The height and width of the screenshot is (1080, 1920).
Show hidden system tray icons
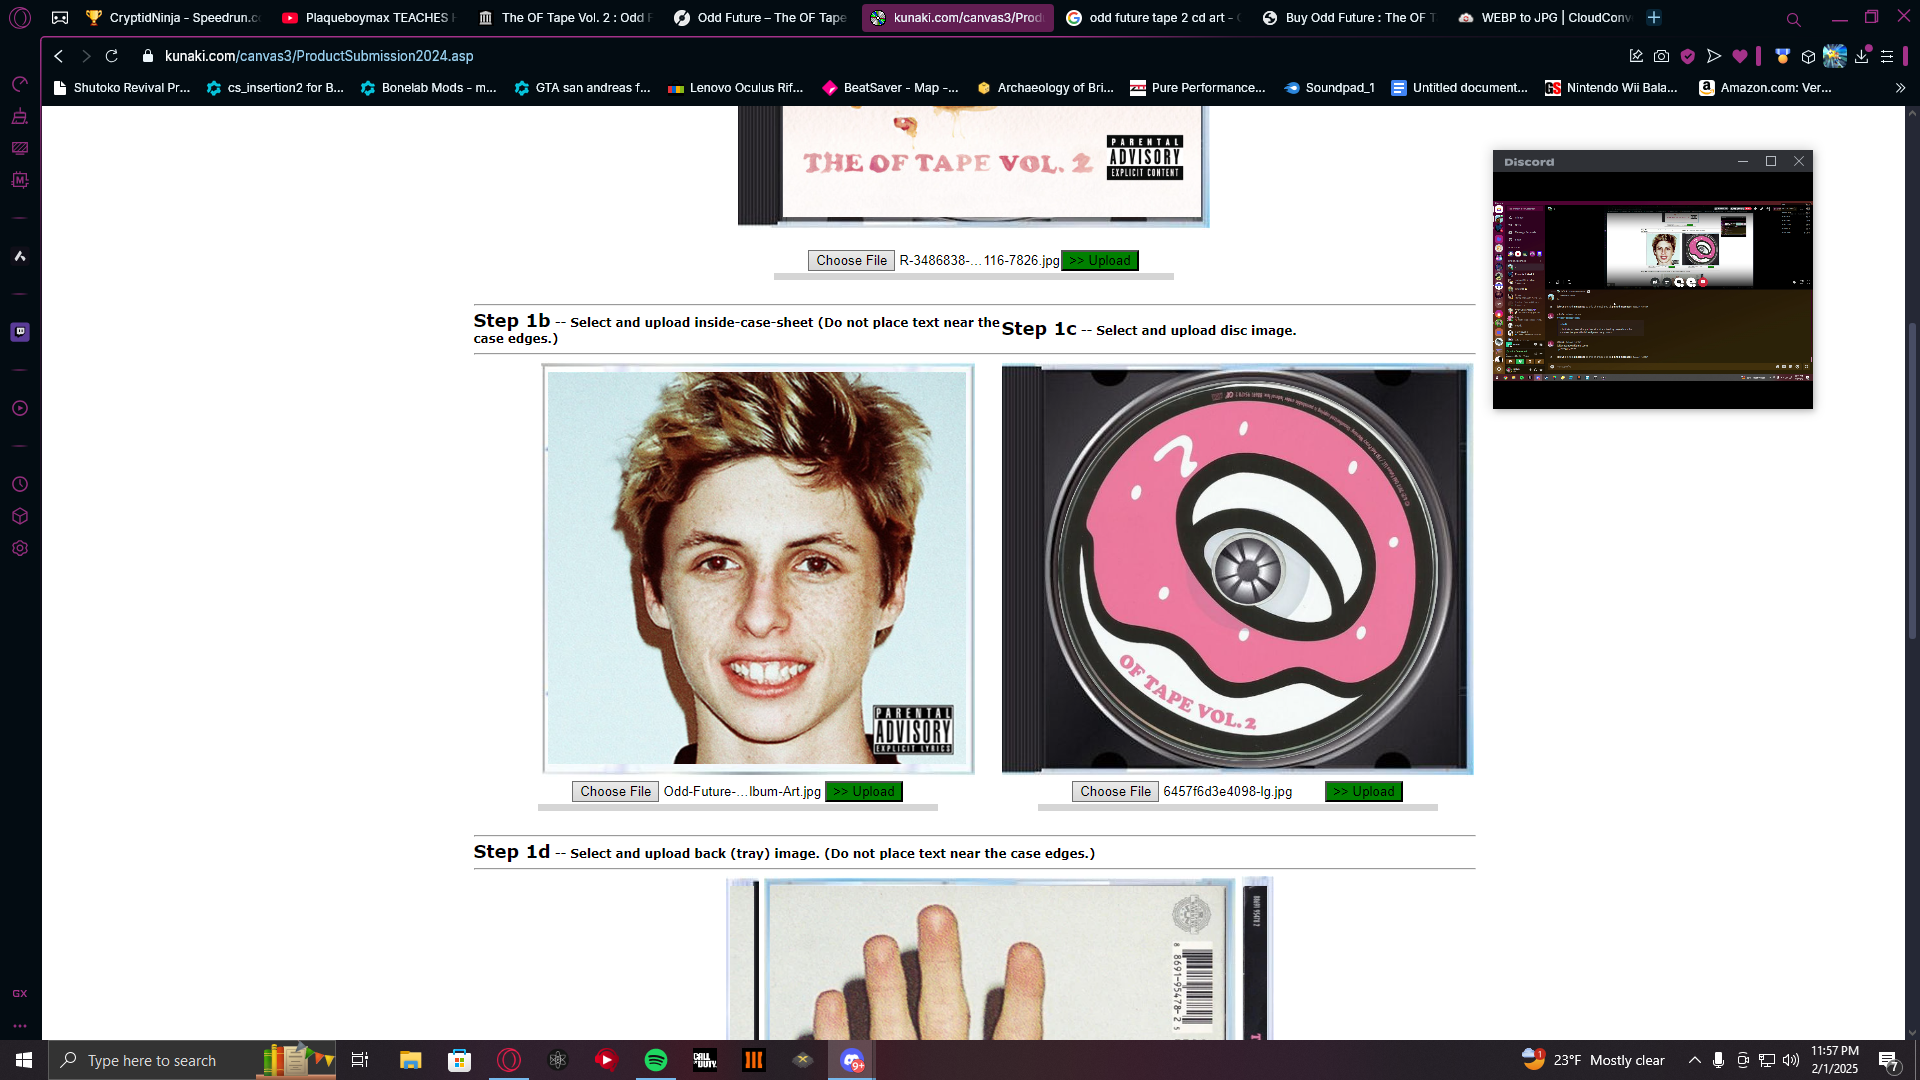click(1694, 1060)
